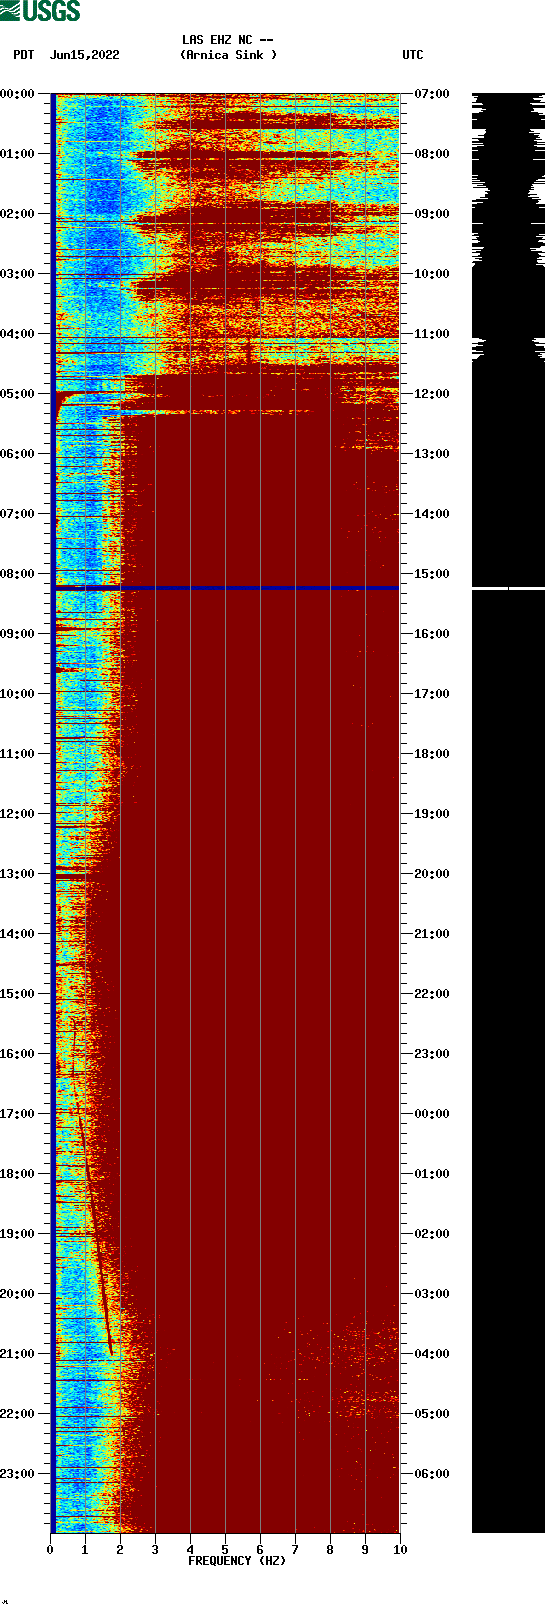Viewport: 552px width, 1613px height.
Task: Click the UTC time label '15:00'
Action: 432,574
